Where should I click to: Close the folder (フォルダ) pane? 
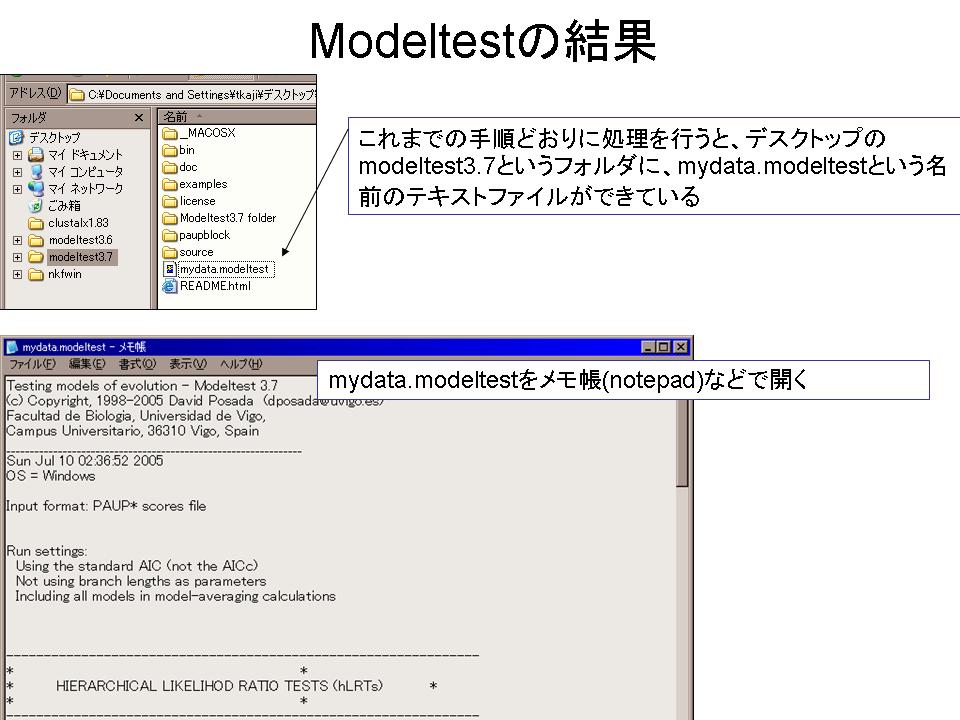[x=139, y=117]
